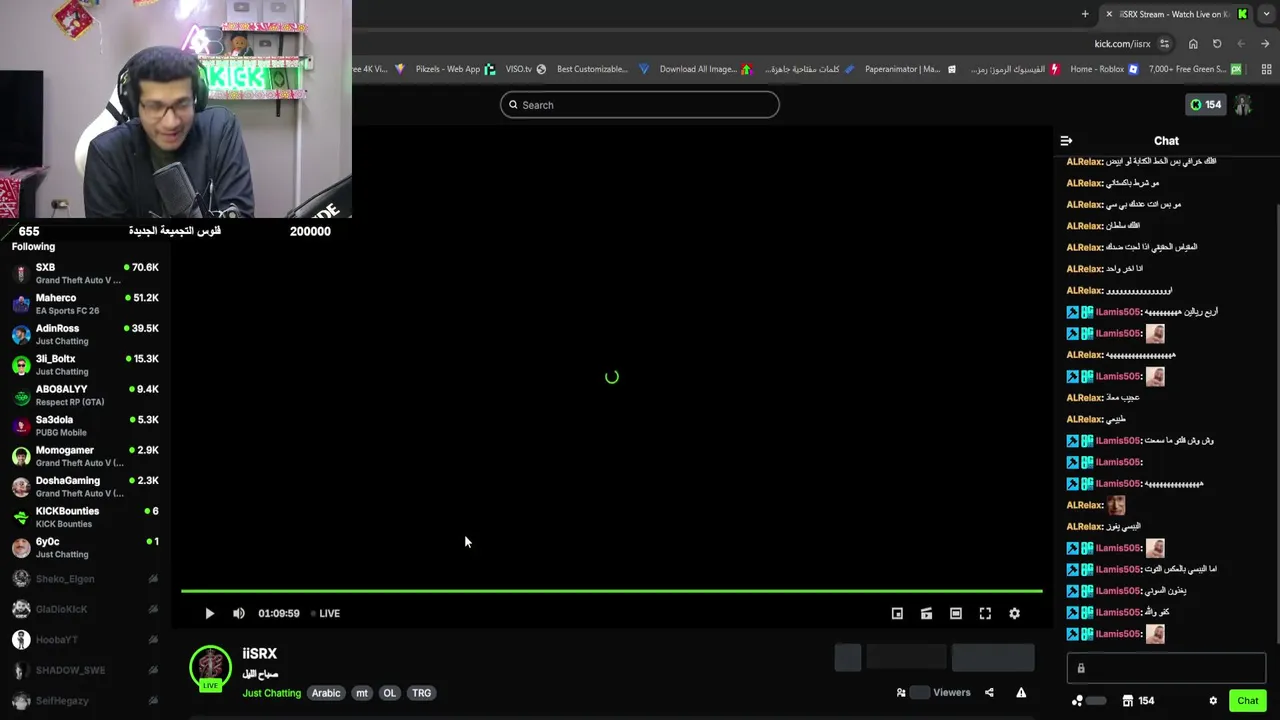Open site settings icon beside the address
The height and width of the screenshot is (720, 1280).
coord(1164,44)
